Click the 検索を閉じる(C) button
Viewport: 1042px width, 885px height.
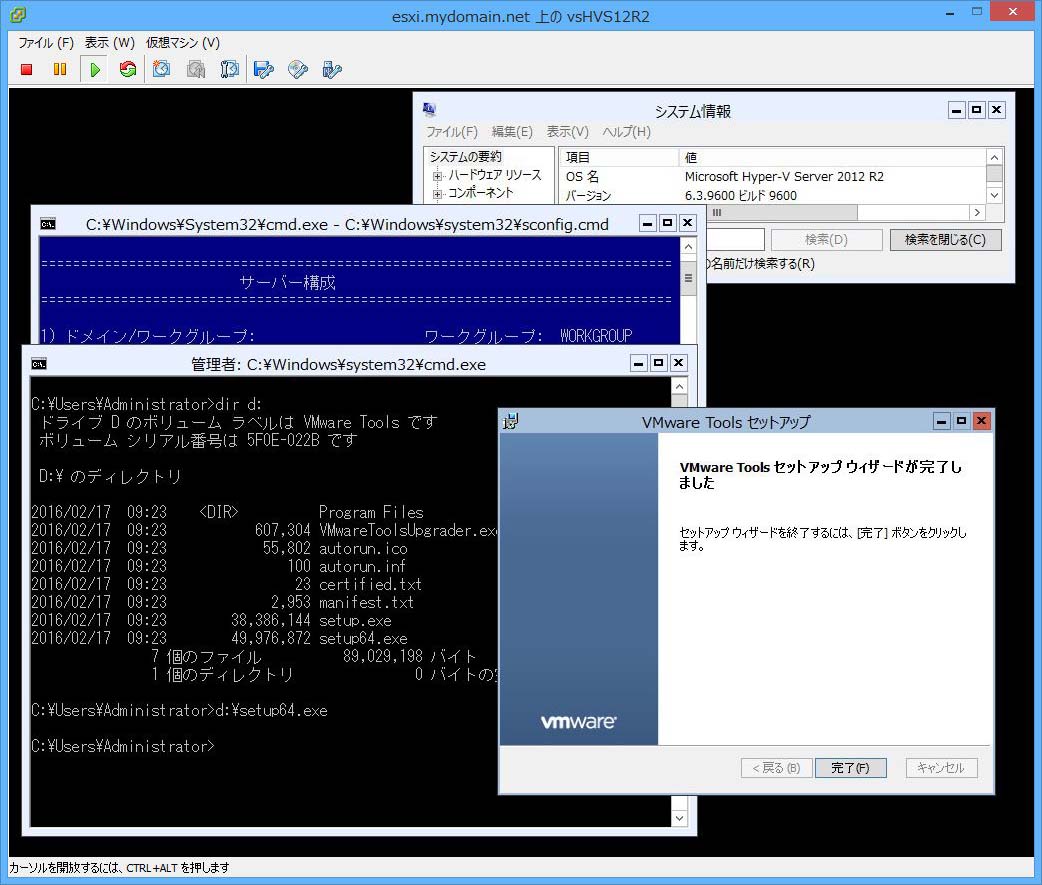946,240
